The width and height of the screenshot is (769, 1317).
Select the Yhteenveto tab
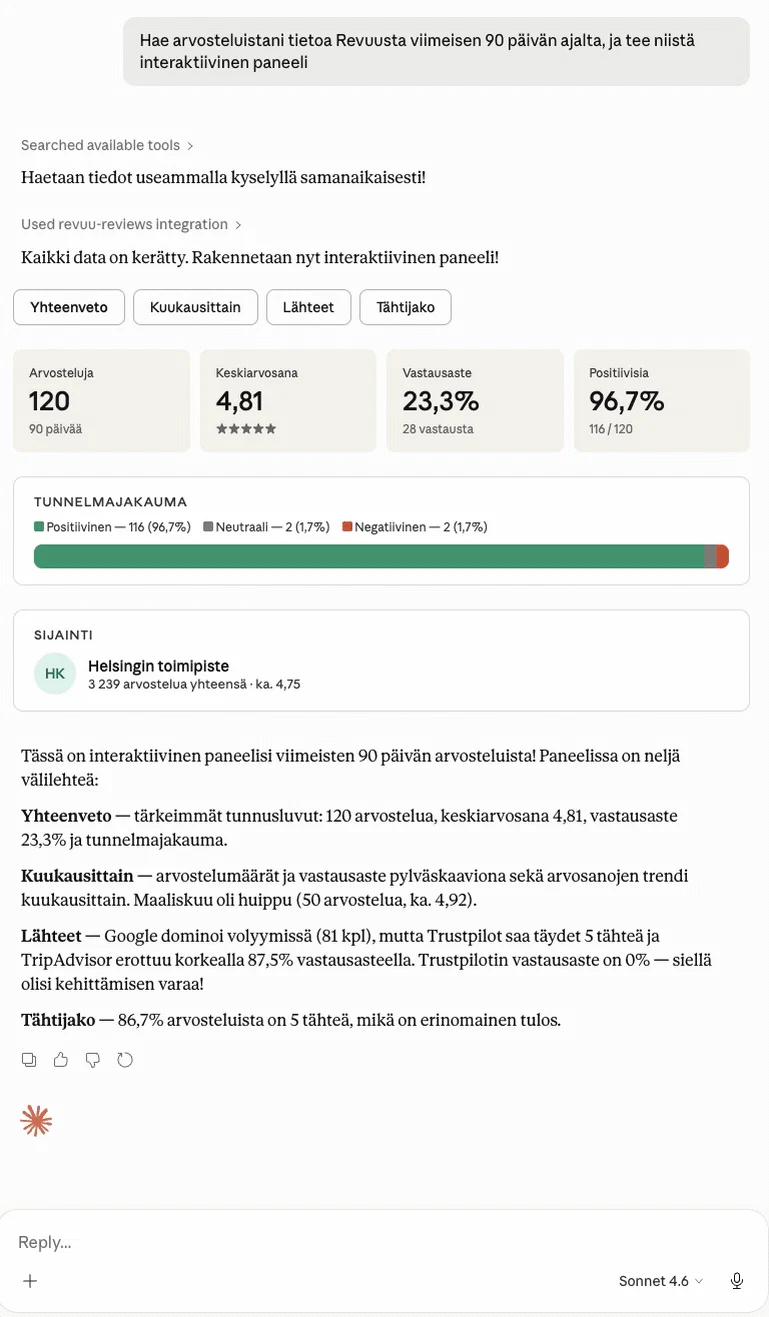click(69, 307)
